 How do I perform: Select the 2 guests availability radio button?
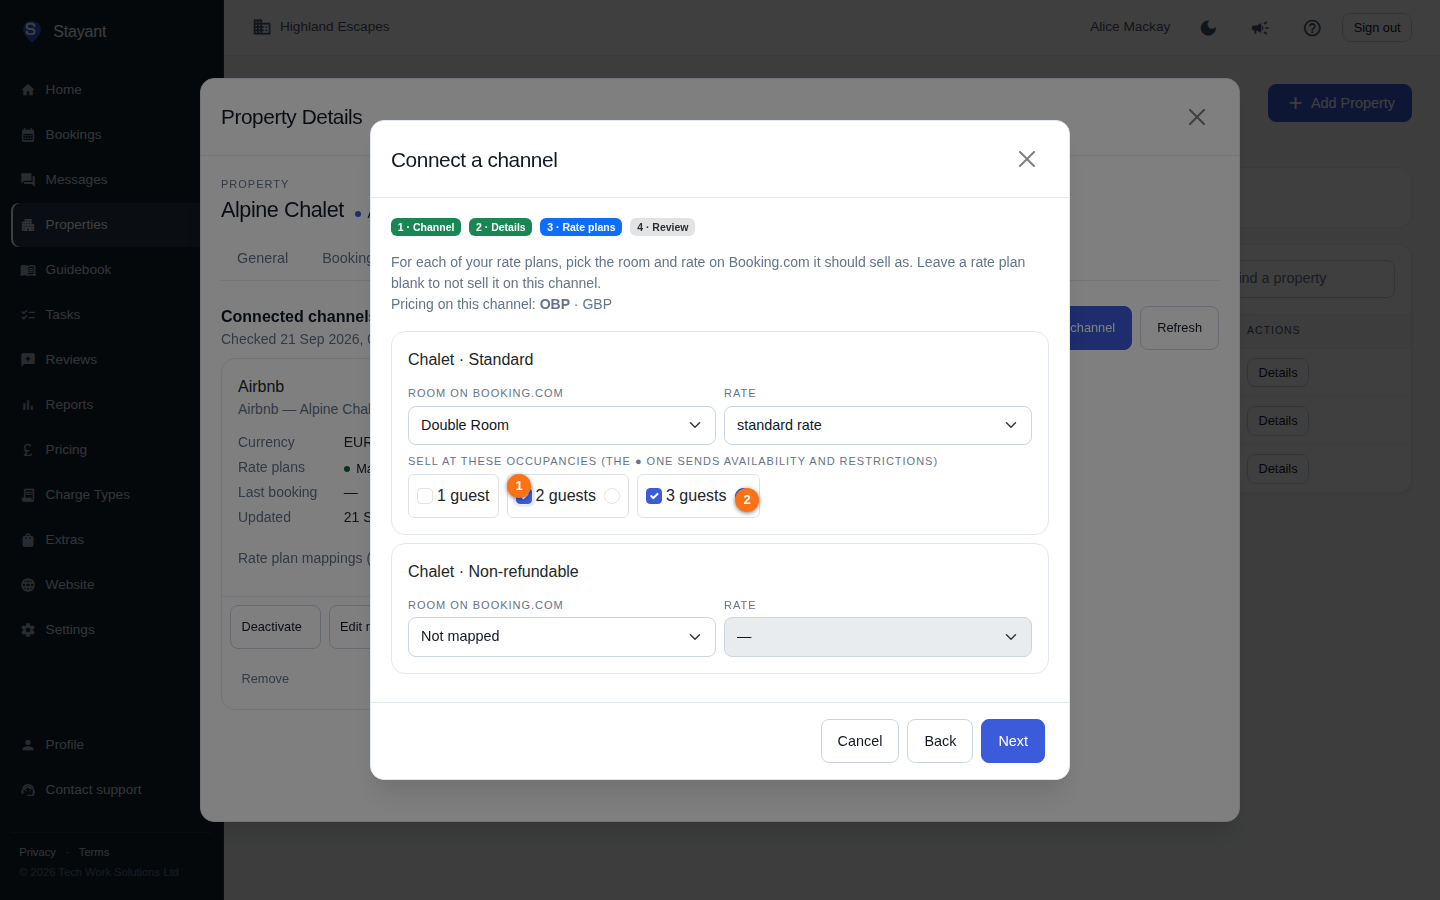(x=612, y=496)
